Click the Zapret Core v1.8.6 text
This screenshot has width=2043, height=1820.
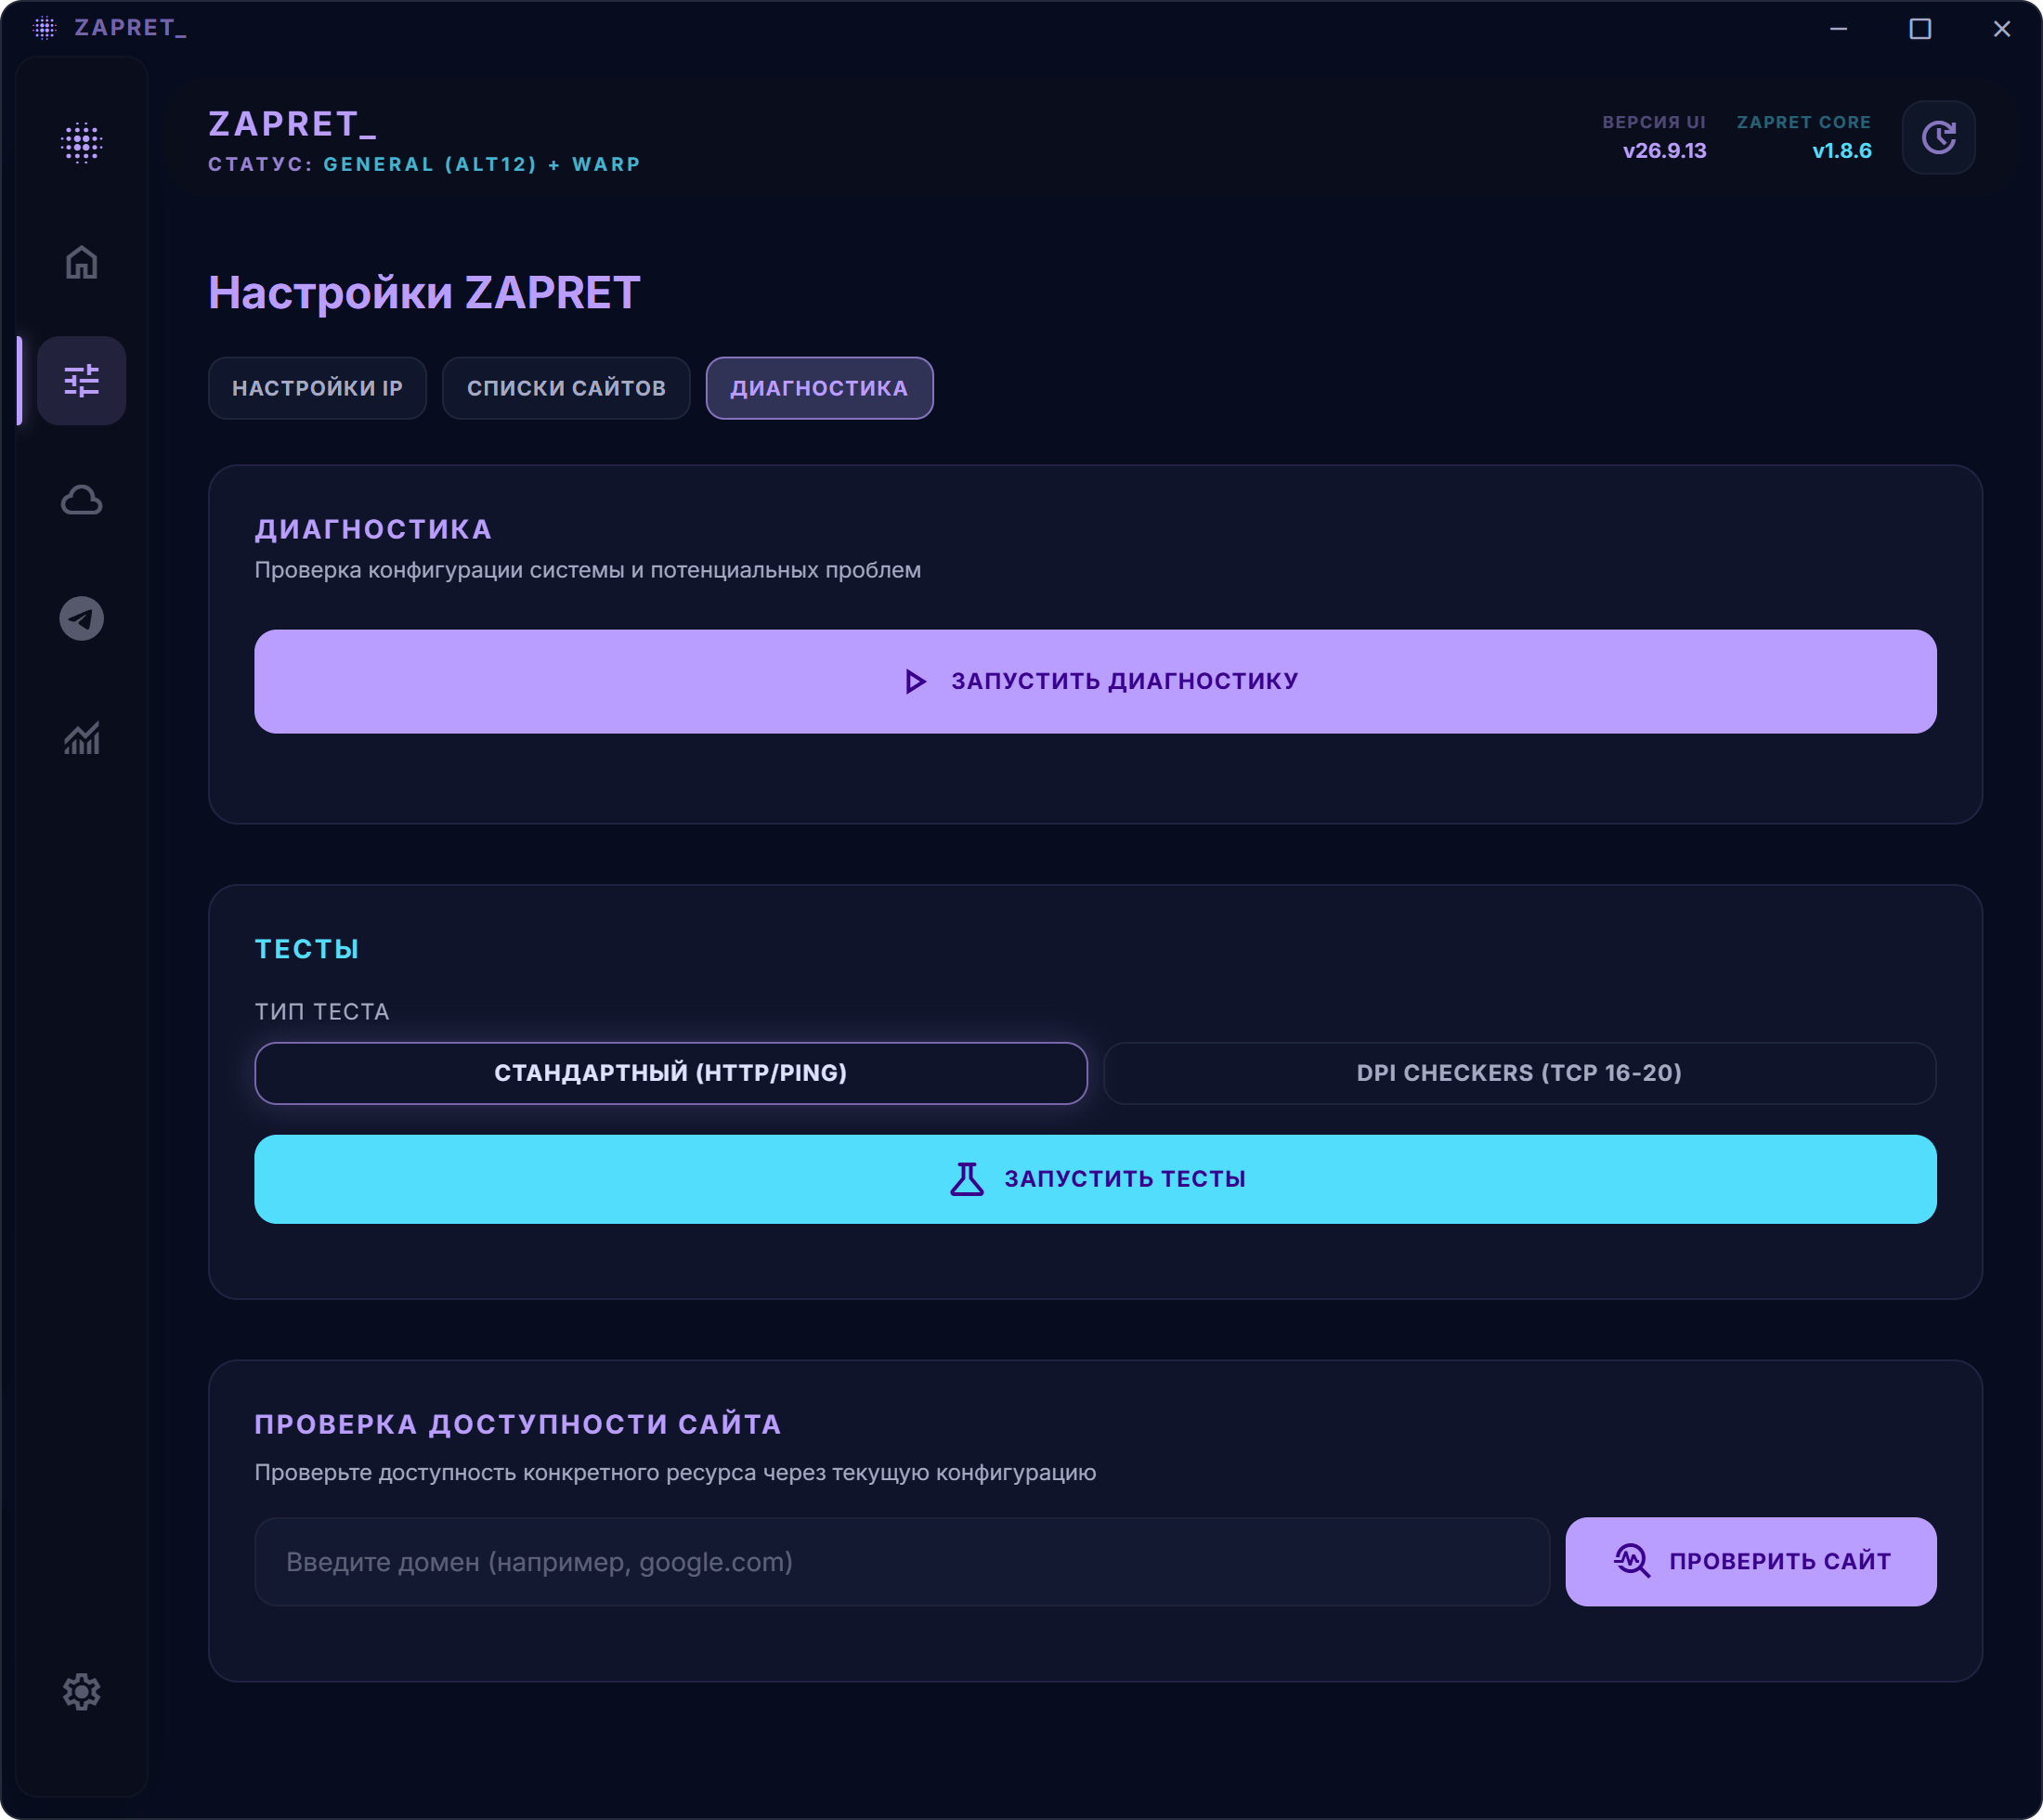1841,151
